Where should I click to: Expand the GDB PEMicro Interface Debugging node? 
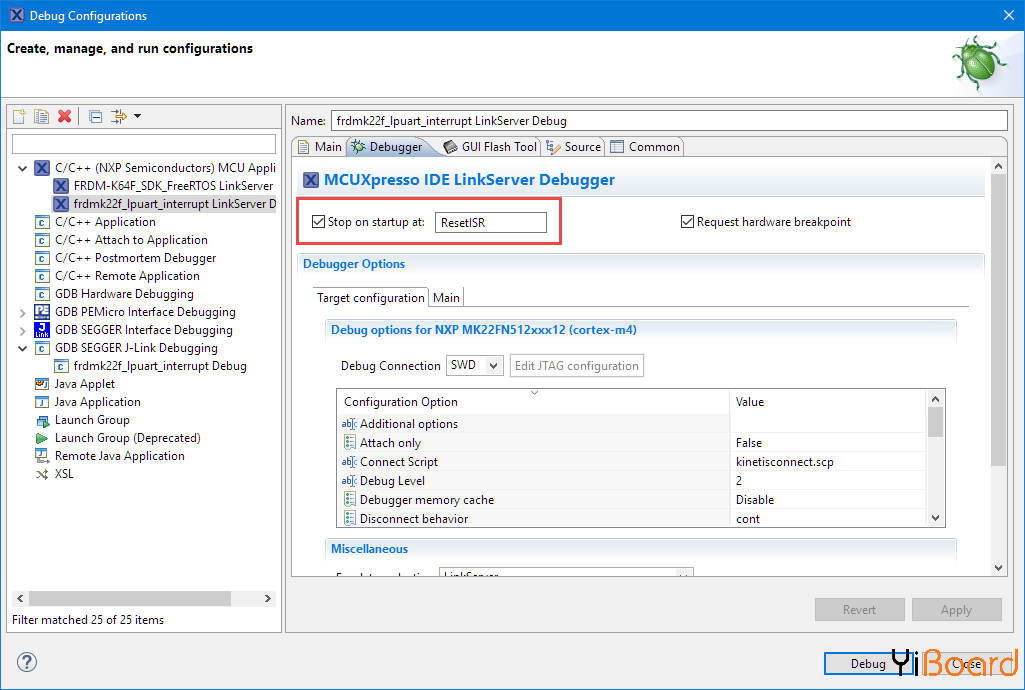pos(23,312)
